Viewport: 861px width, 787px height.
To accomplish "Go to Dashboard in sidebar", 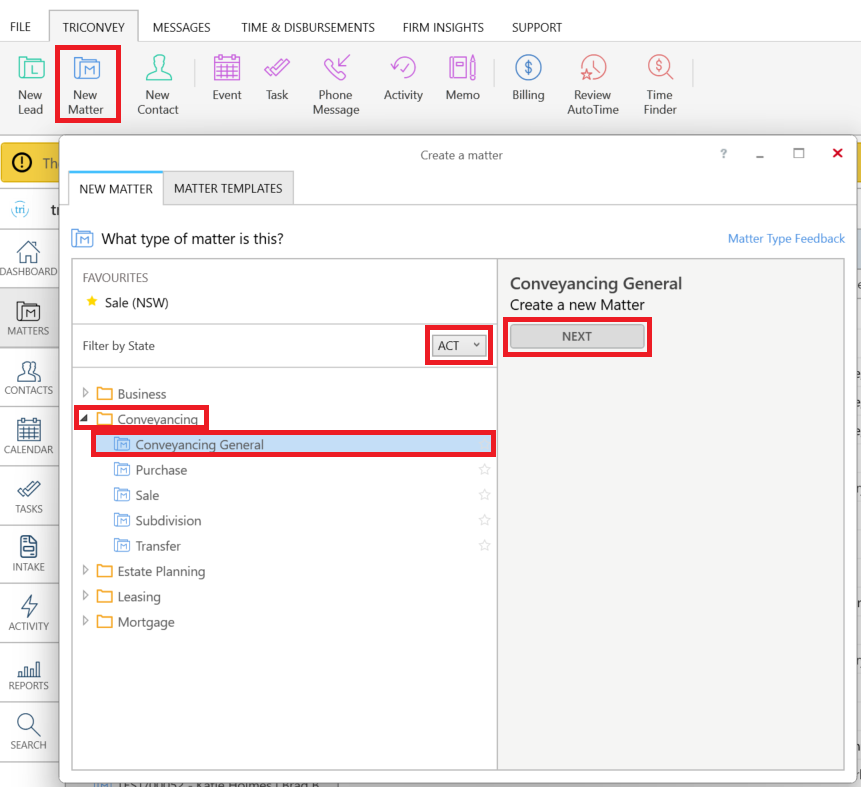I will [x=29, y=258].
